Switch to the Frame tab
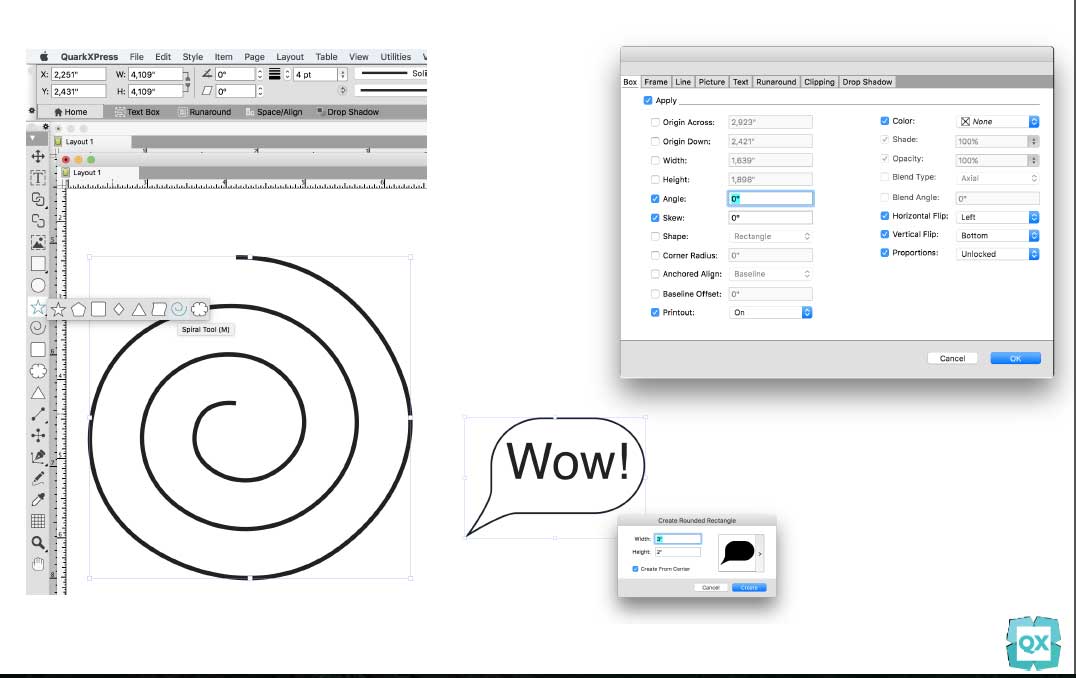The image size is (1076, 678). point(655,82)
